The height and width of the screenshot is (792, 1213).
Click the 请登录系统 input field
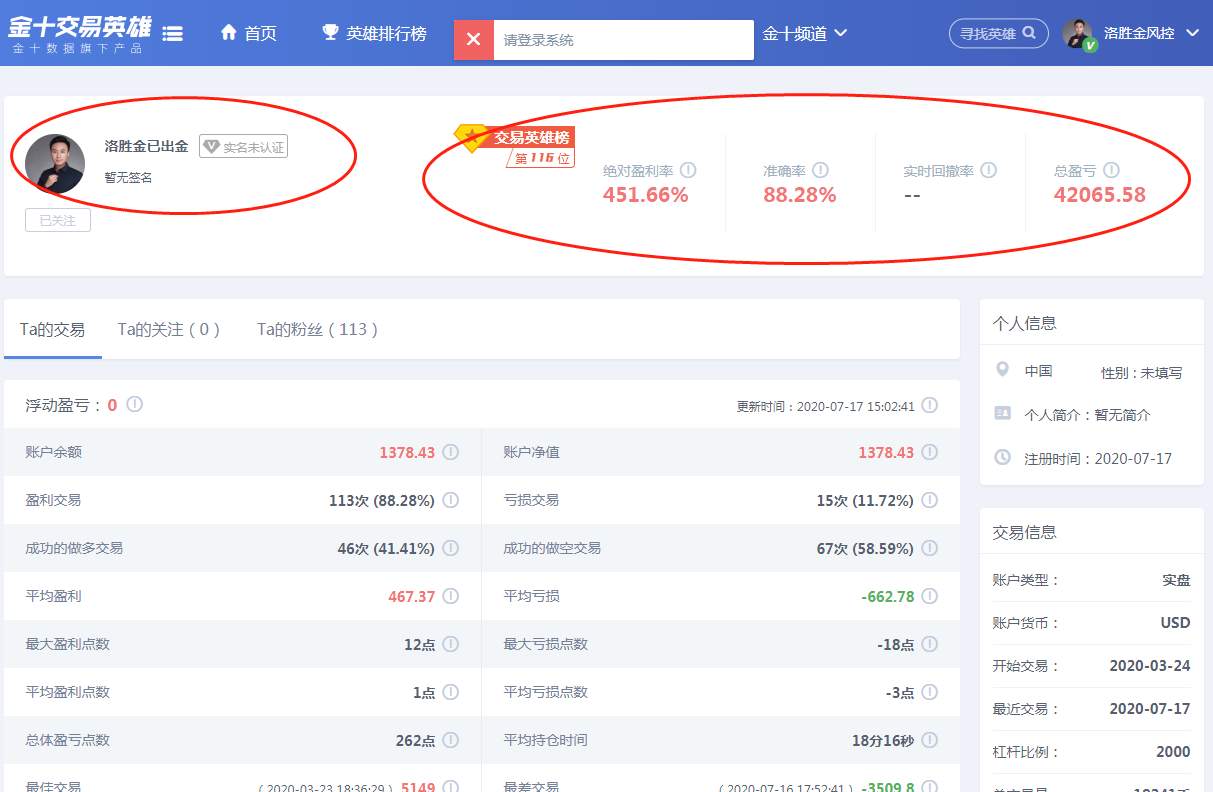[623, 40]
